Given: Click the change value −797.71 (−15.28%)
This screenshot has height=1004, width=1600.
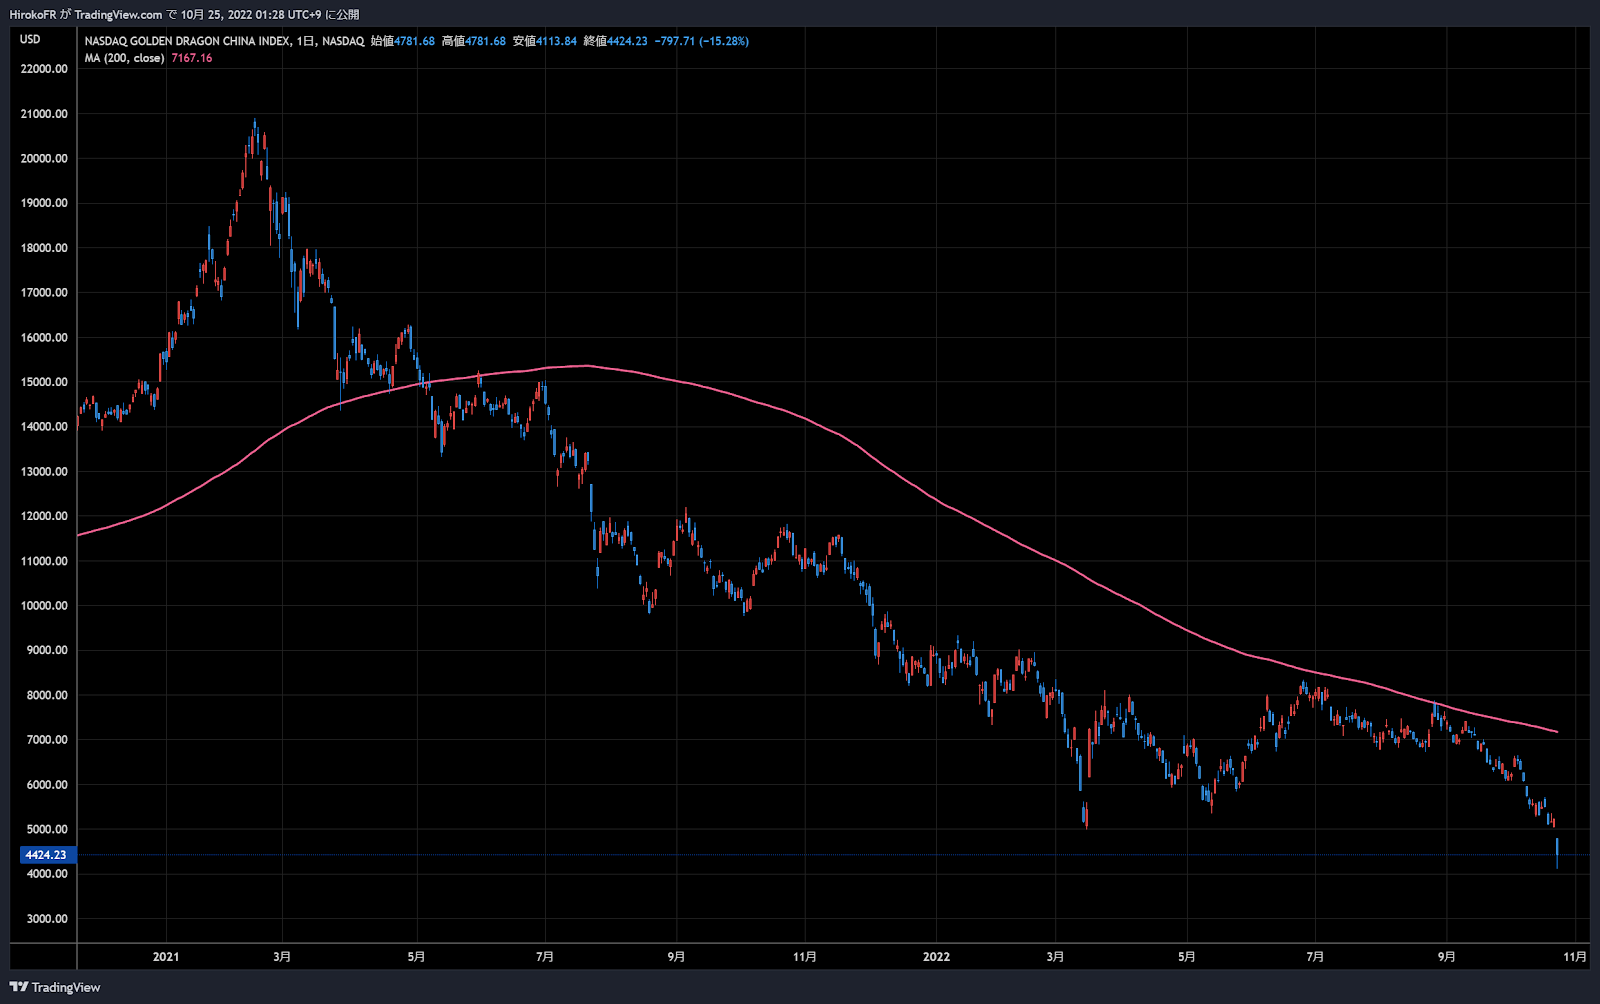Looking at the screenshot, I should point(702,41).
